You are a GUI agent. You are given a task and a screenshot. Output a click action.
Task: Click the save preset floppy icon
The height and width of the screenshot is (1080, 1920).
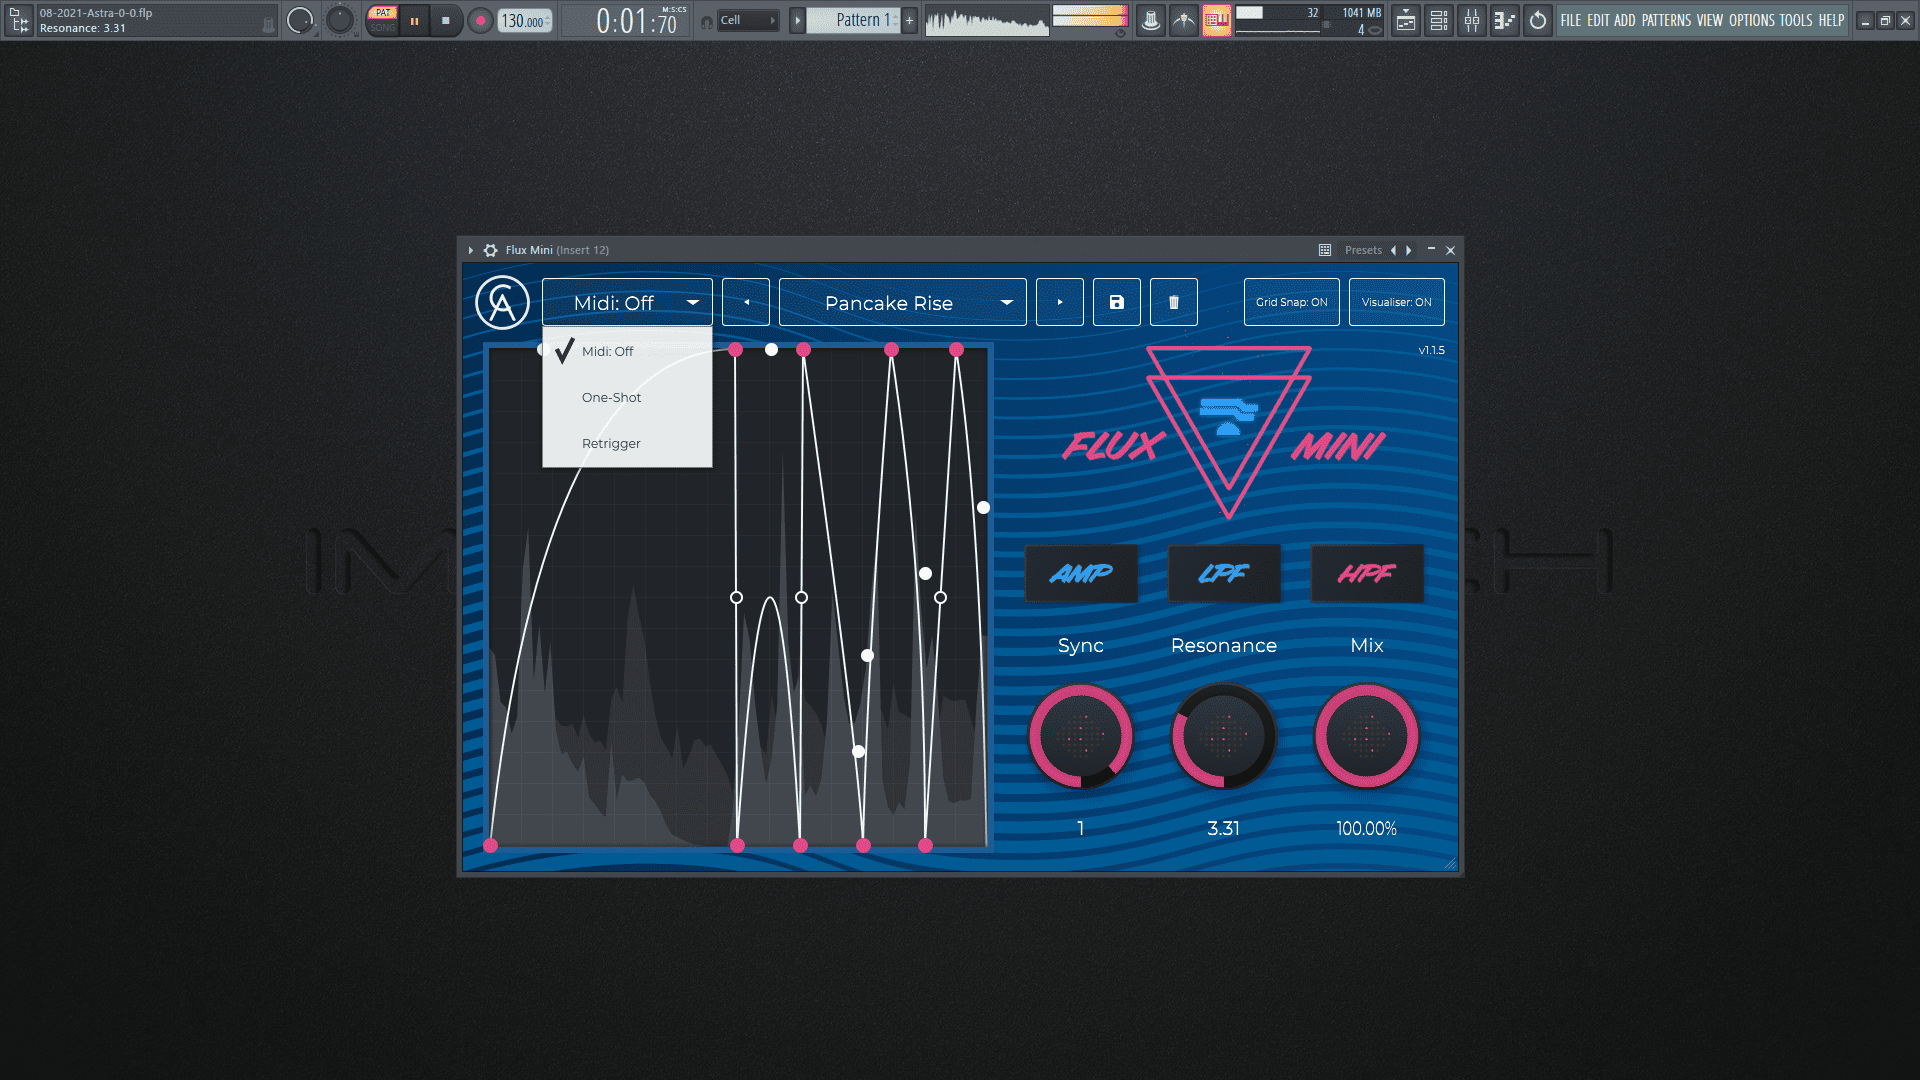[1117, 302]
